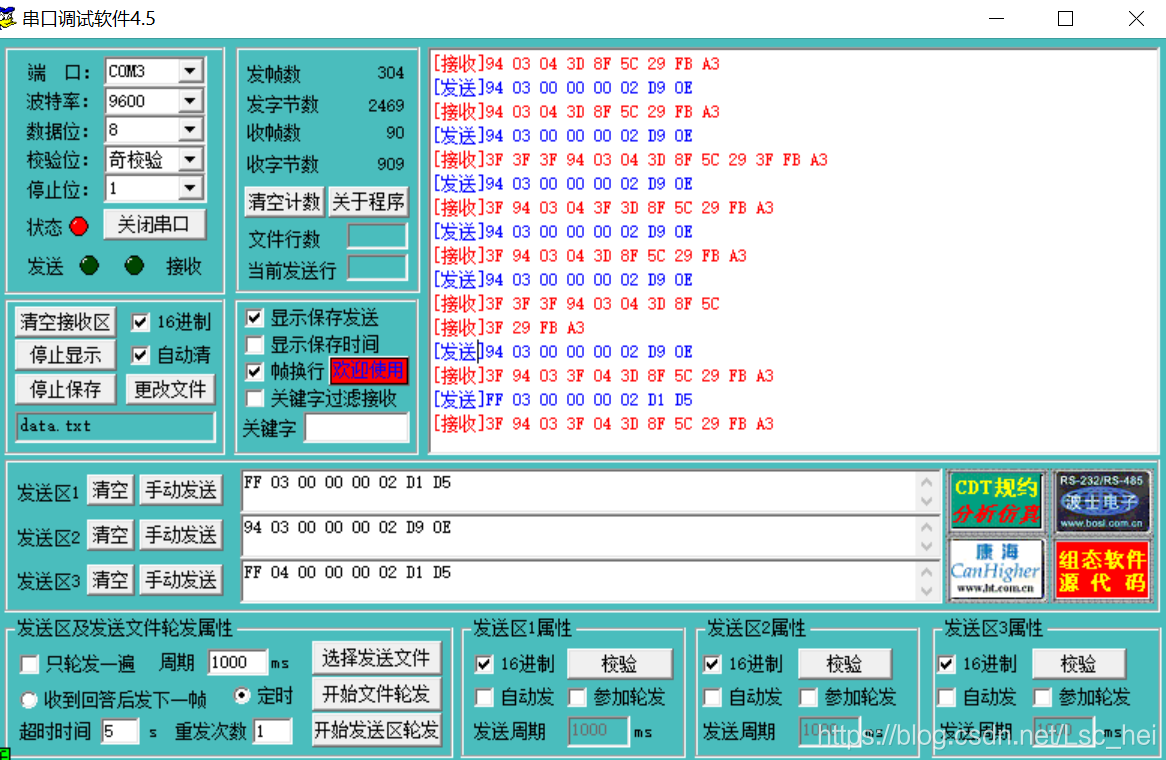Click the green 接收 receive light
The width and height of the screenshot is (1166, 760).
135,267
